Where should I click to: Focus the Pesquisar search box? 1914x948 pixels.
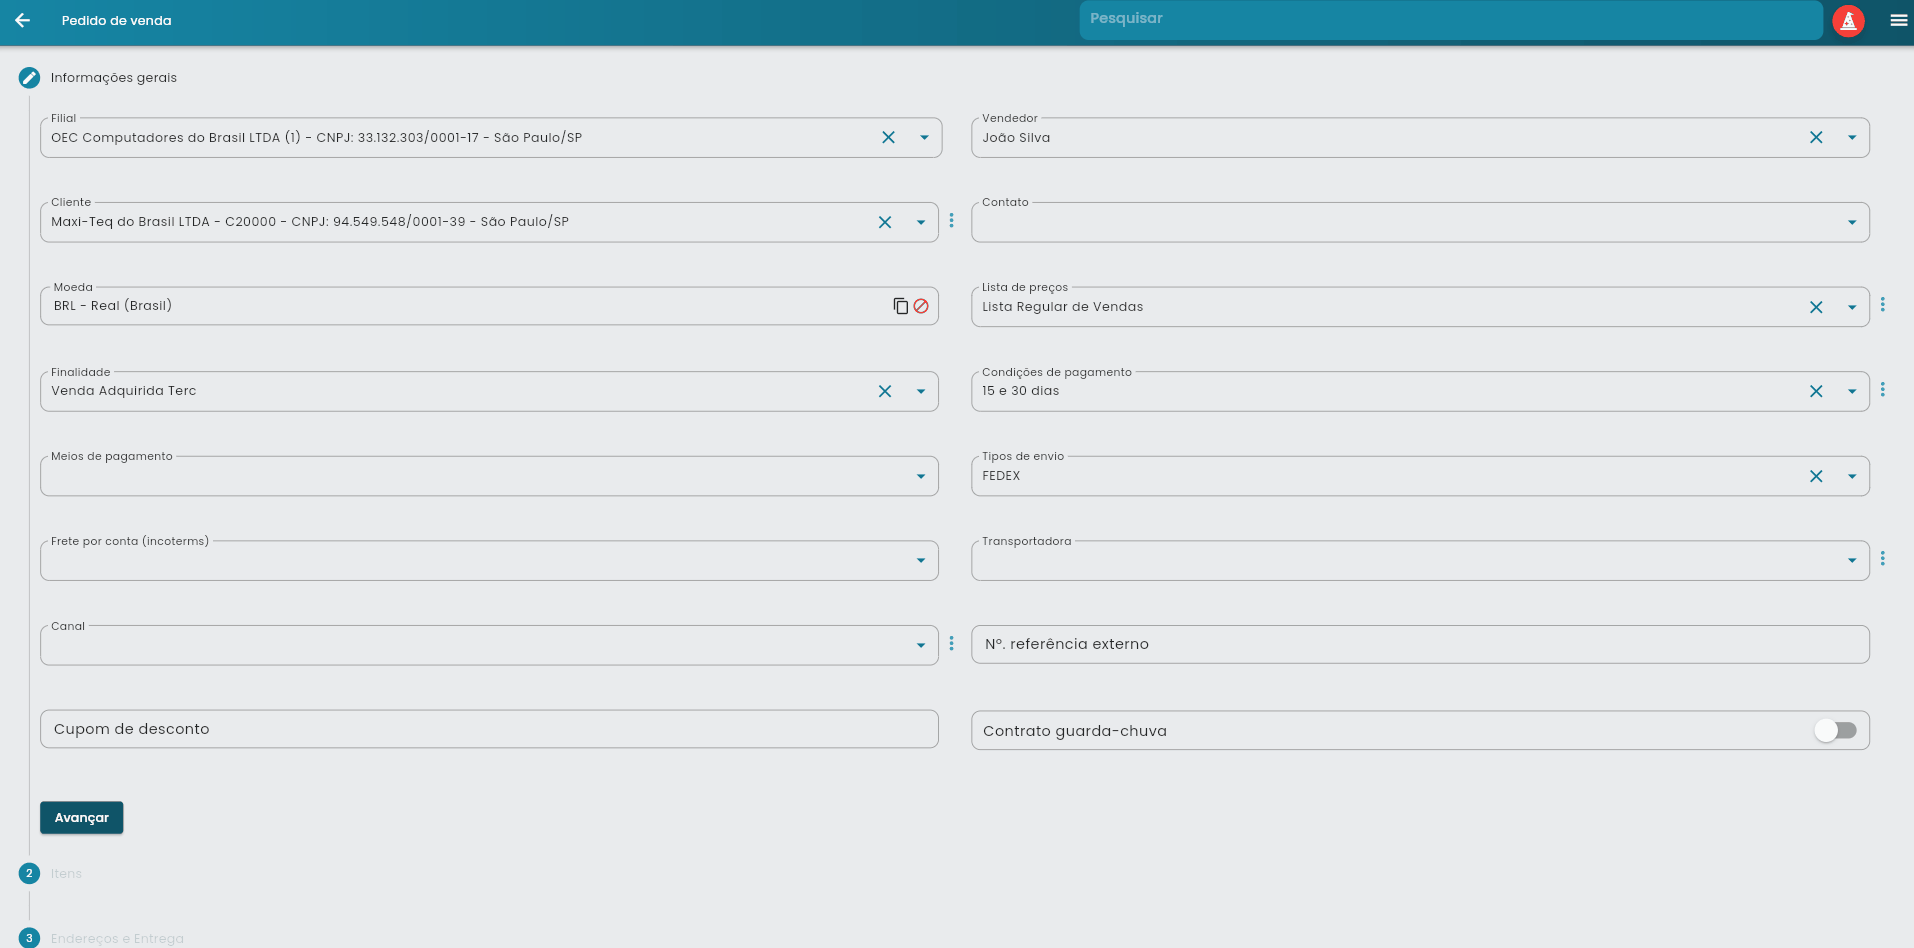click(1450, 19)
